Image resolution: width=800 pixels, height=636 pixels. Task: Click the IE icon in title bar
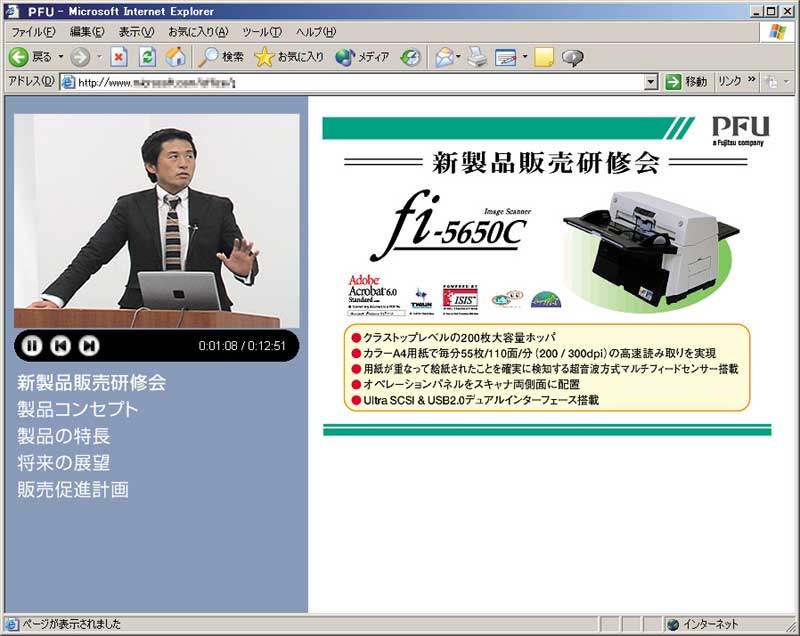[x=12, y=11]
